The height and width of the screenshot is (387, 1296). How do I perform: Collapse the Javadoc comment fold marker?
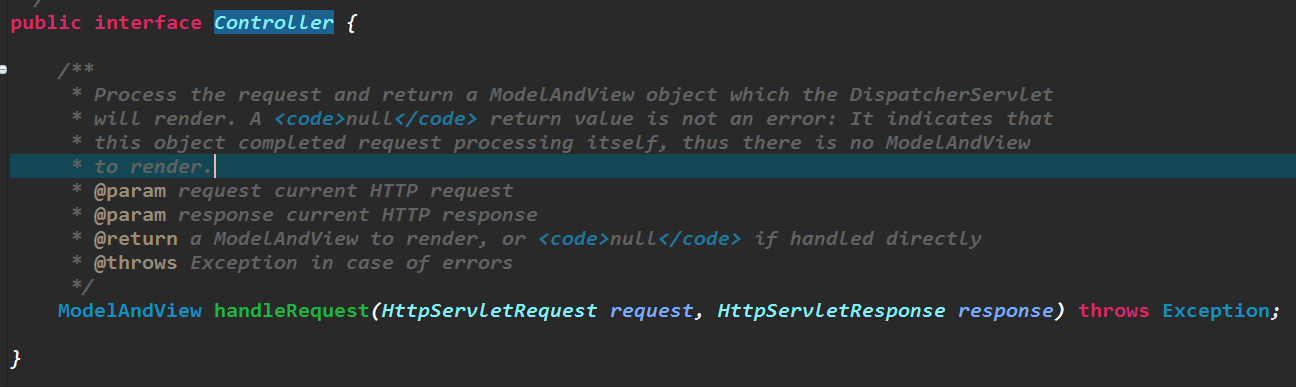[x=3, y=70]
